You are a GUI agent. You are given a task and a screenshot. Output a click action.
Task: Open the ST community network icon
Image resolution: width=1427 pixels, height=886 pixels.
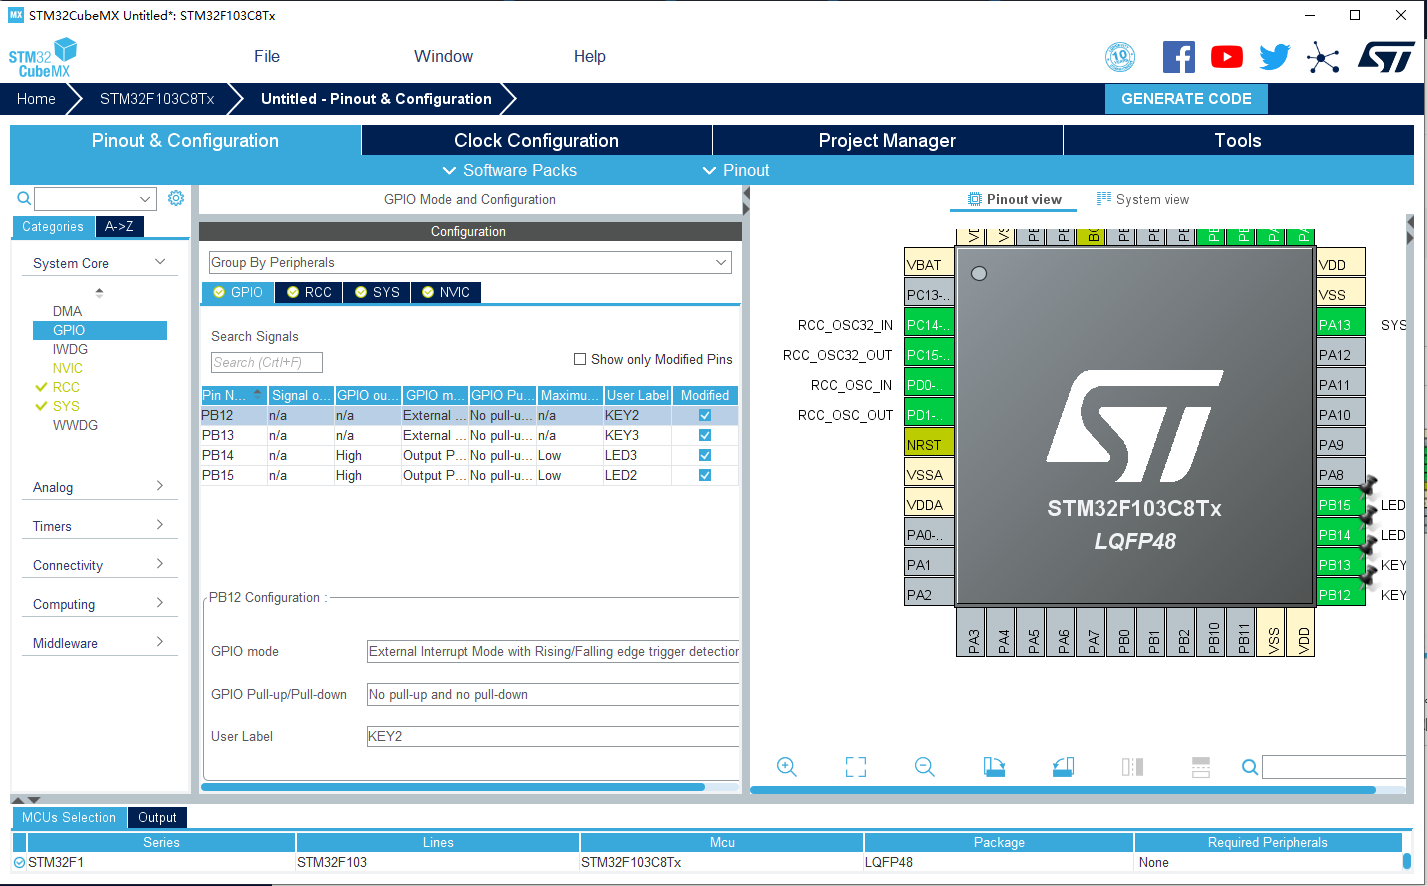point(1323,57)
